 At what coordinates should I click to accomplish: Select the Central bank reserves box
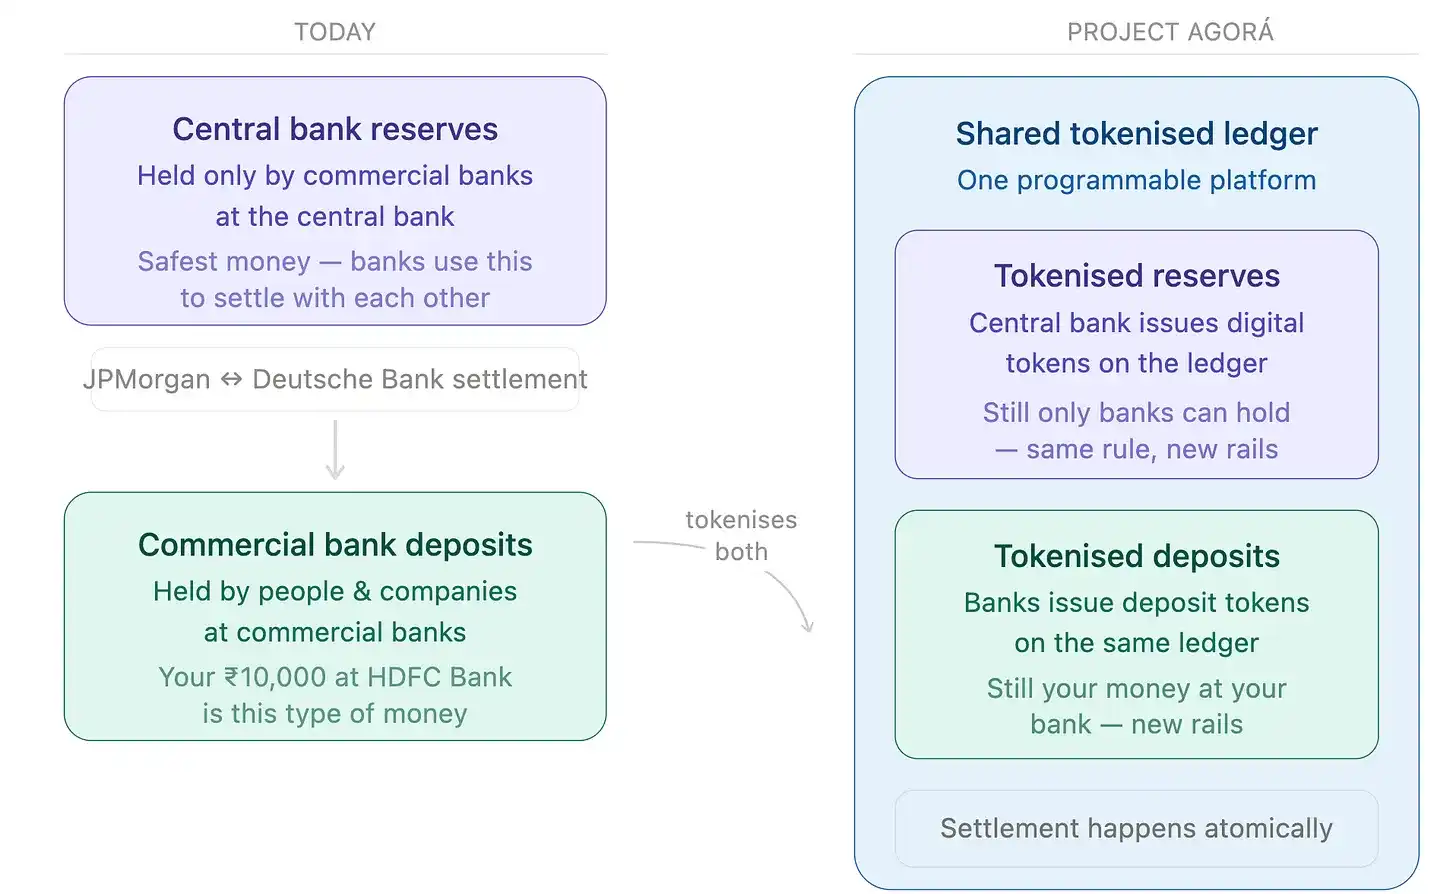point(335,201)
